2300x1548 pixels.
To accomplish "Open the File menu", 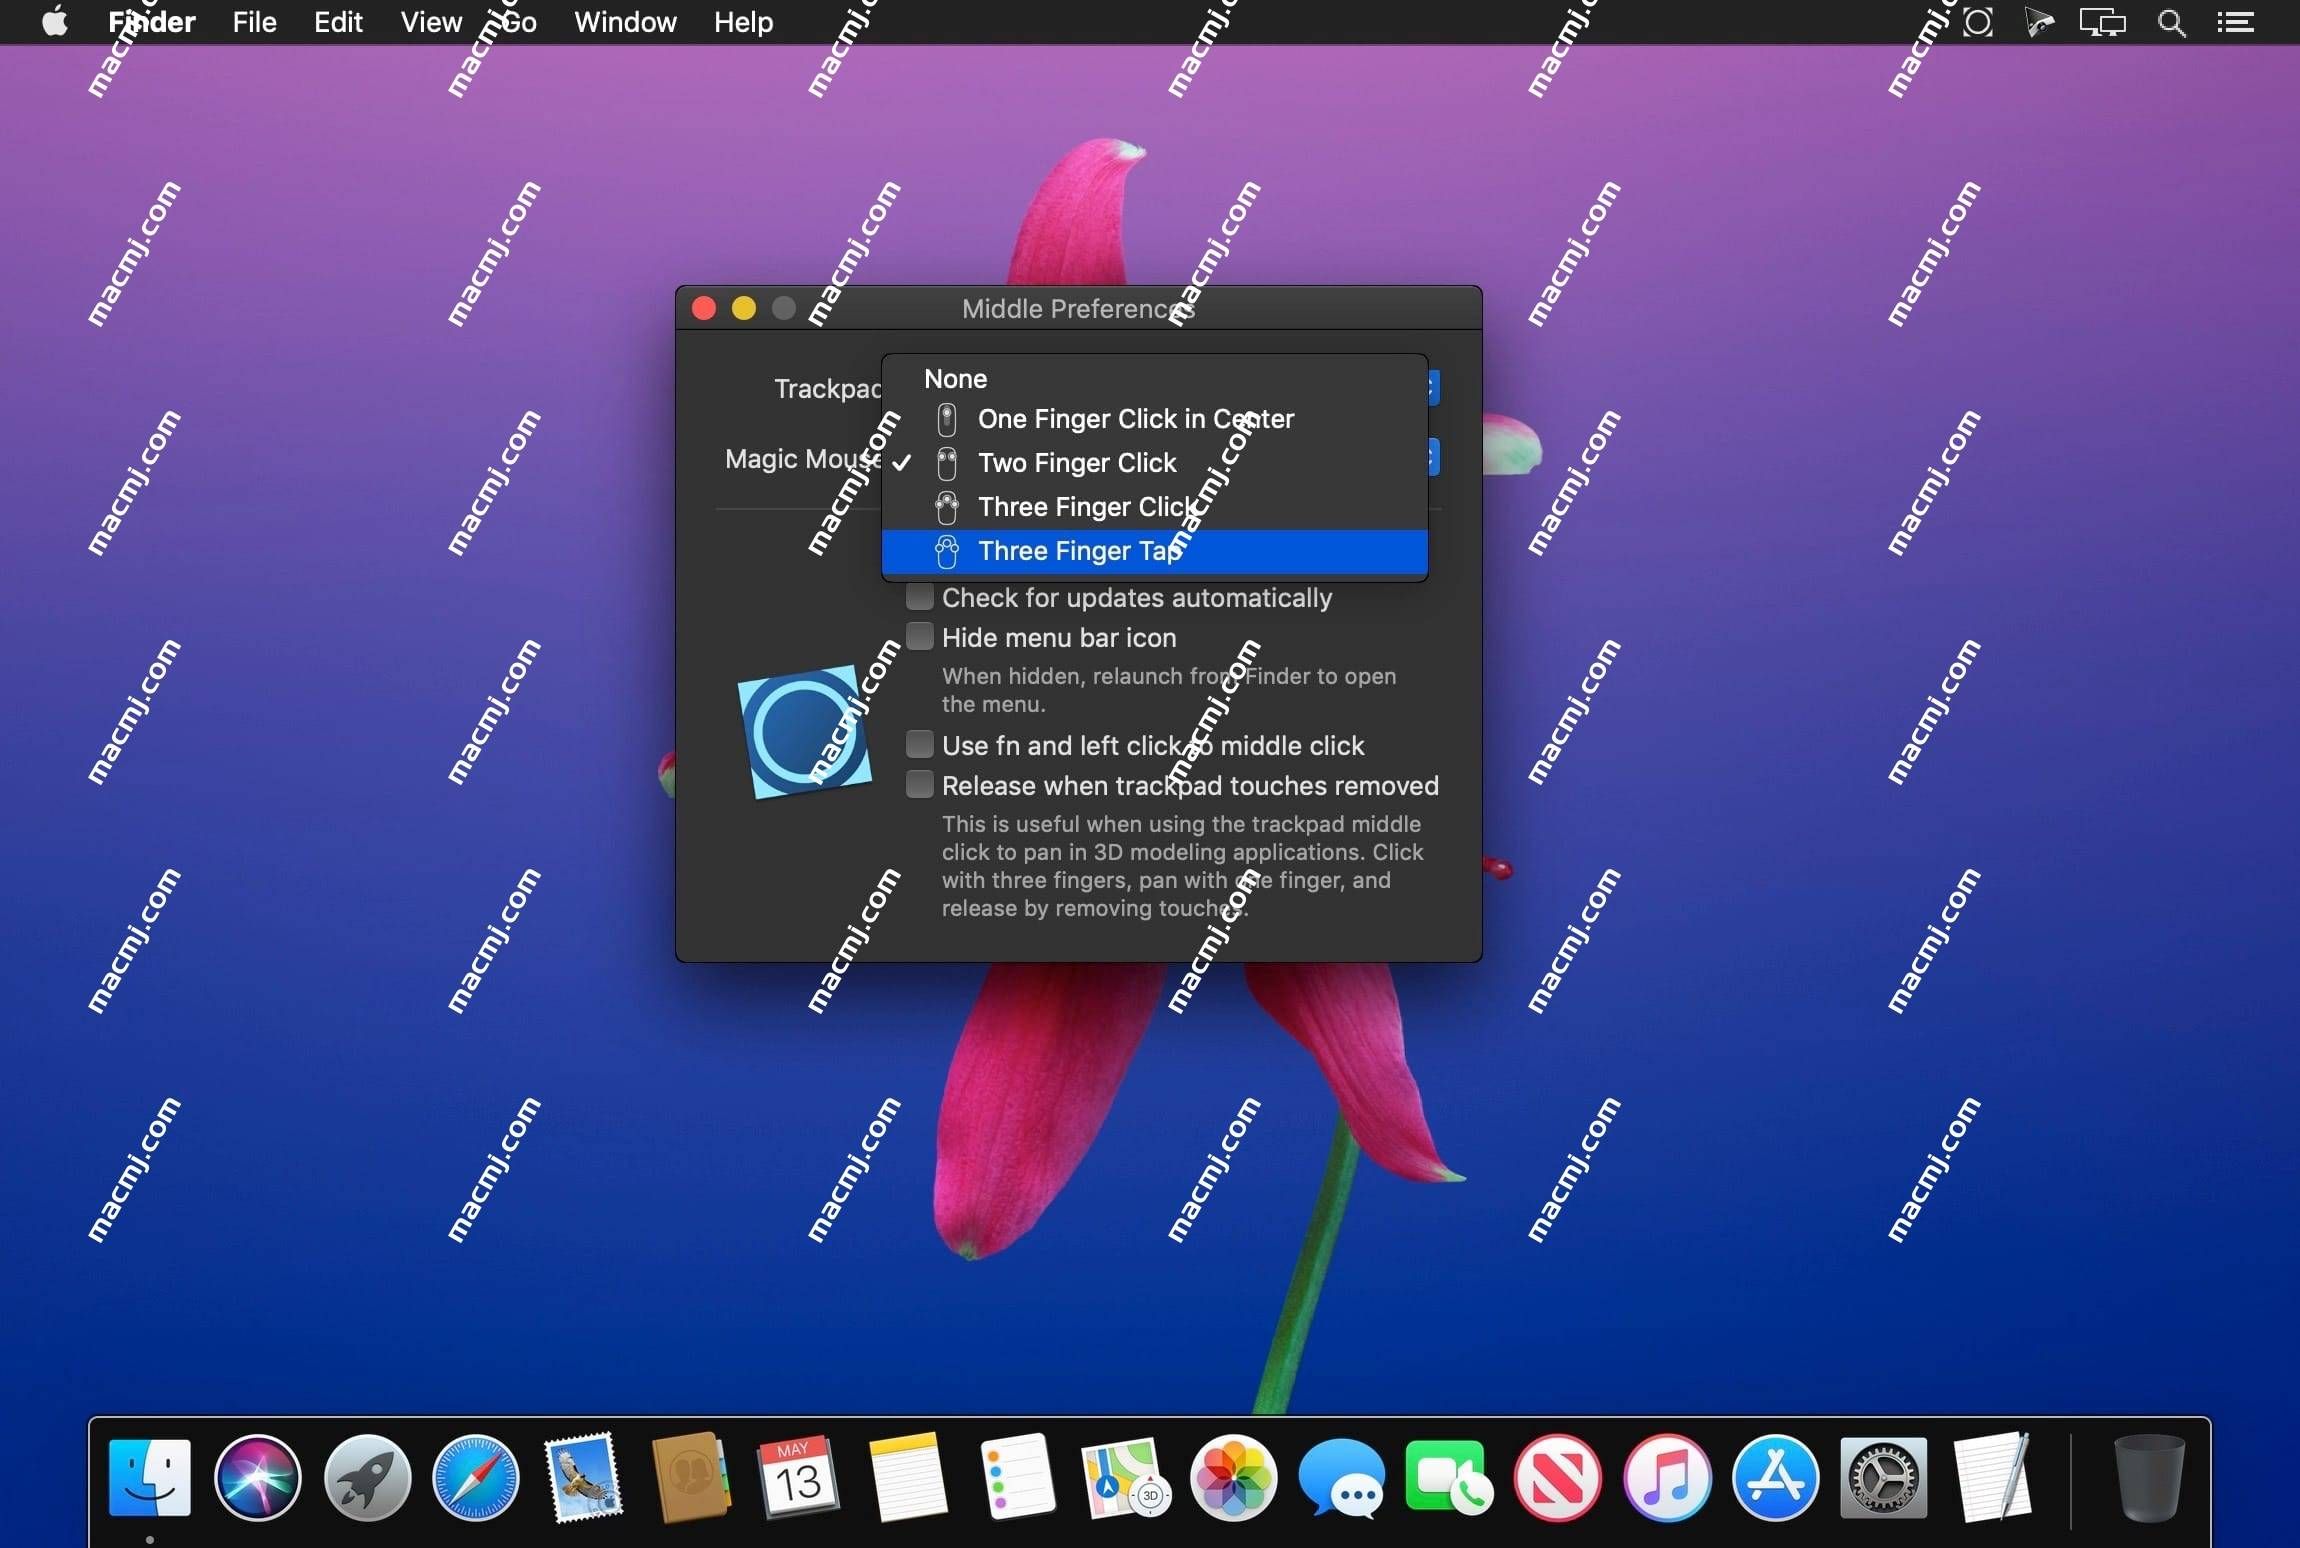I will tap(254, 21).
